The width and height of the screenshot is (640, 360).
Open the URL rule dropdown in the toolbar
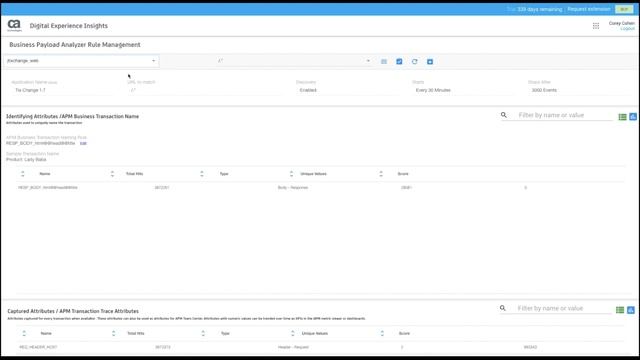(x=293, y=61)
